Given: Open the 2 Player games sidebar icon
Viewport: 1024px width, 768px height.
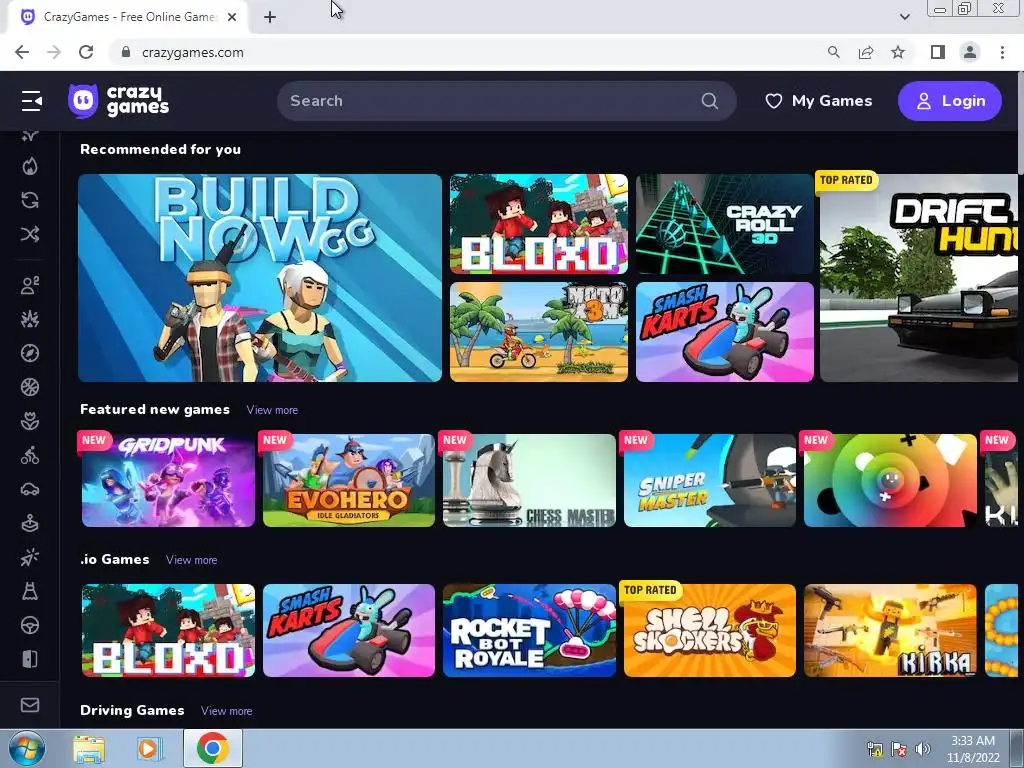Looking at the screenshot, I should [30, 285].
